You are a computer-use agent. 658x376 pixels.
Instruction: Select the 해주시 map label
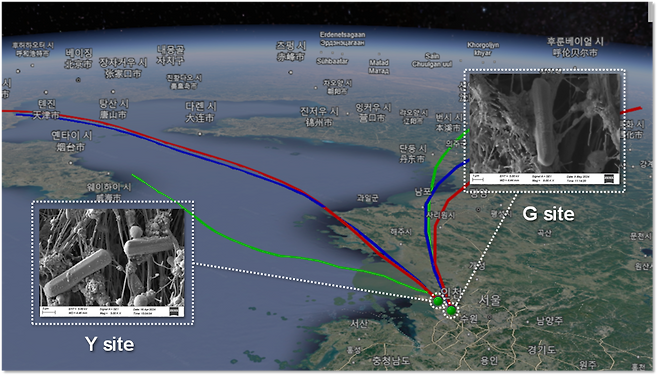click(x=401, y=231)
